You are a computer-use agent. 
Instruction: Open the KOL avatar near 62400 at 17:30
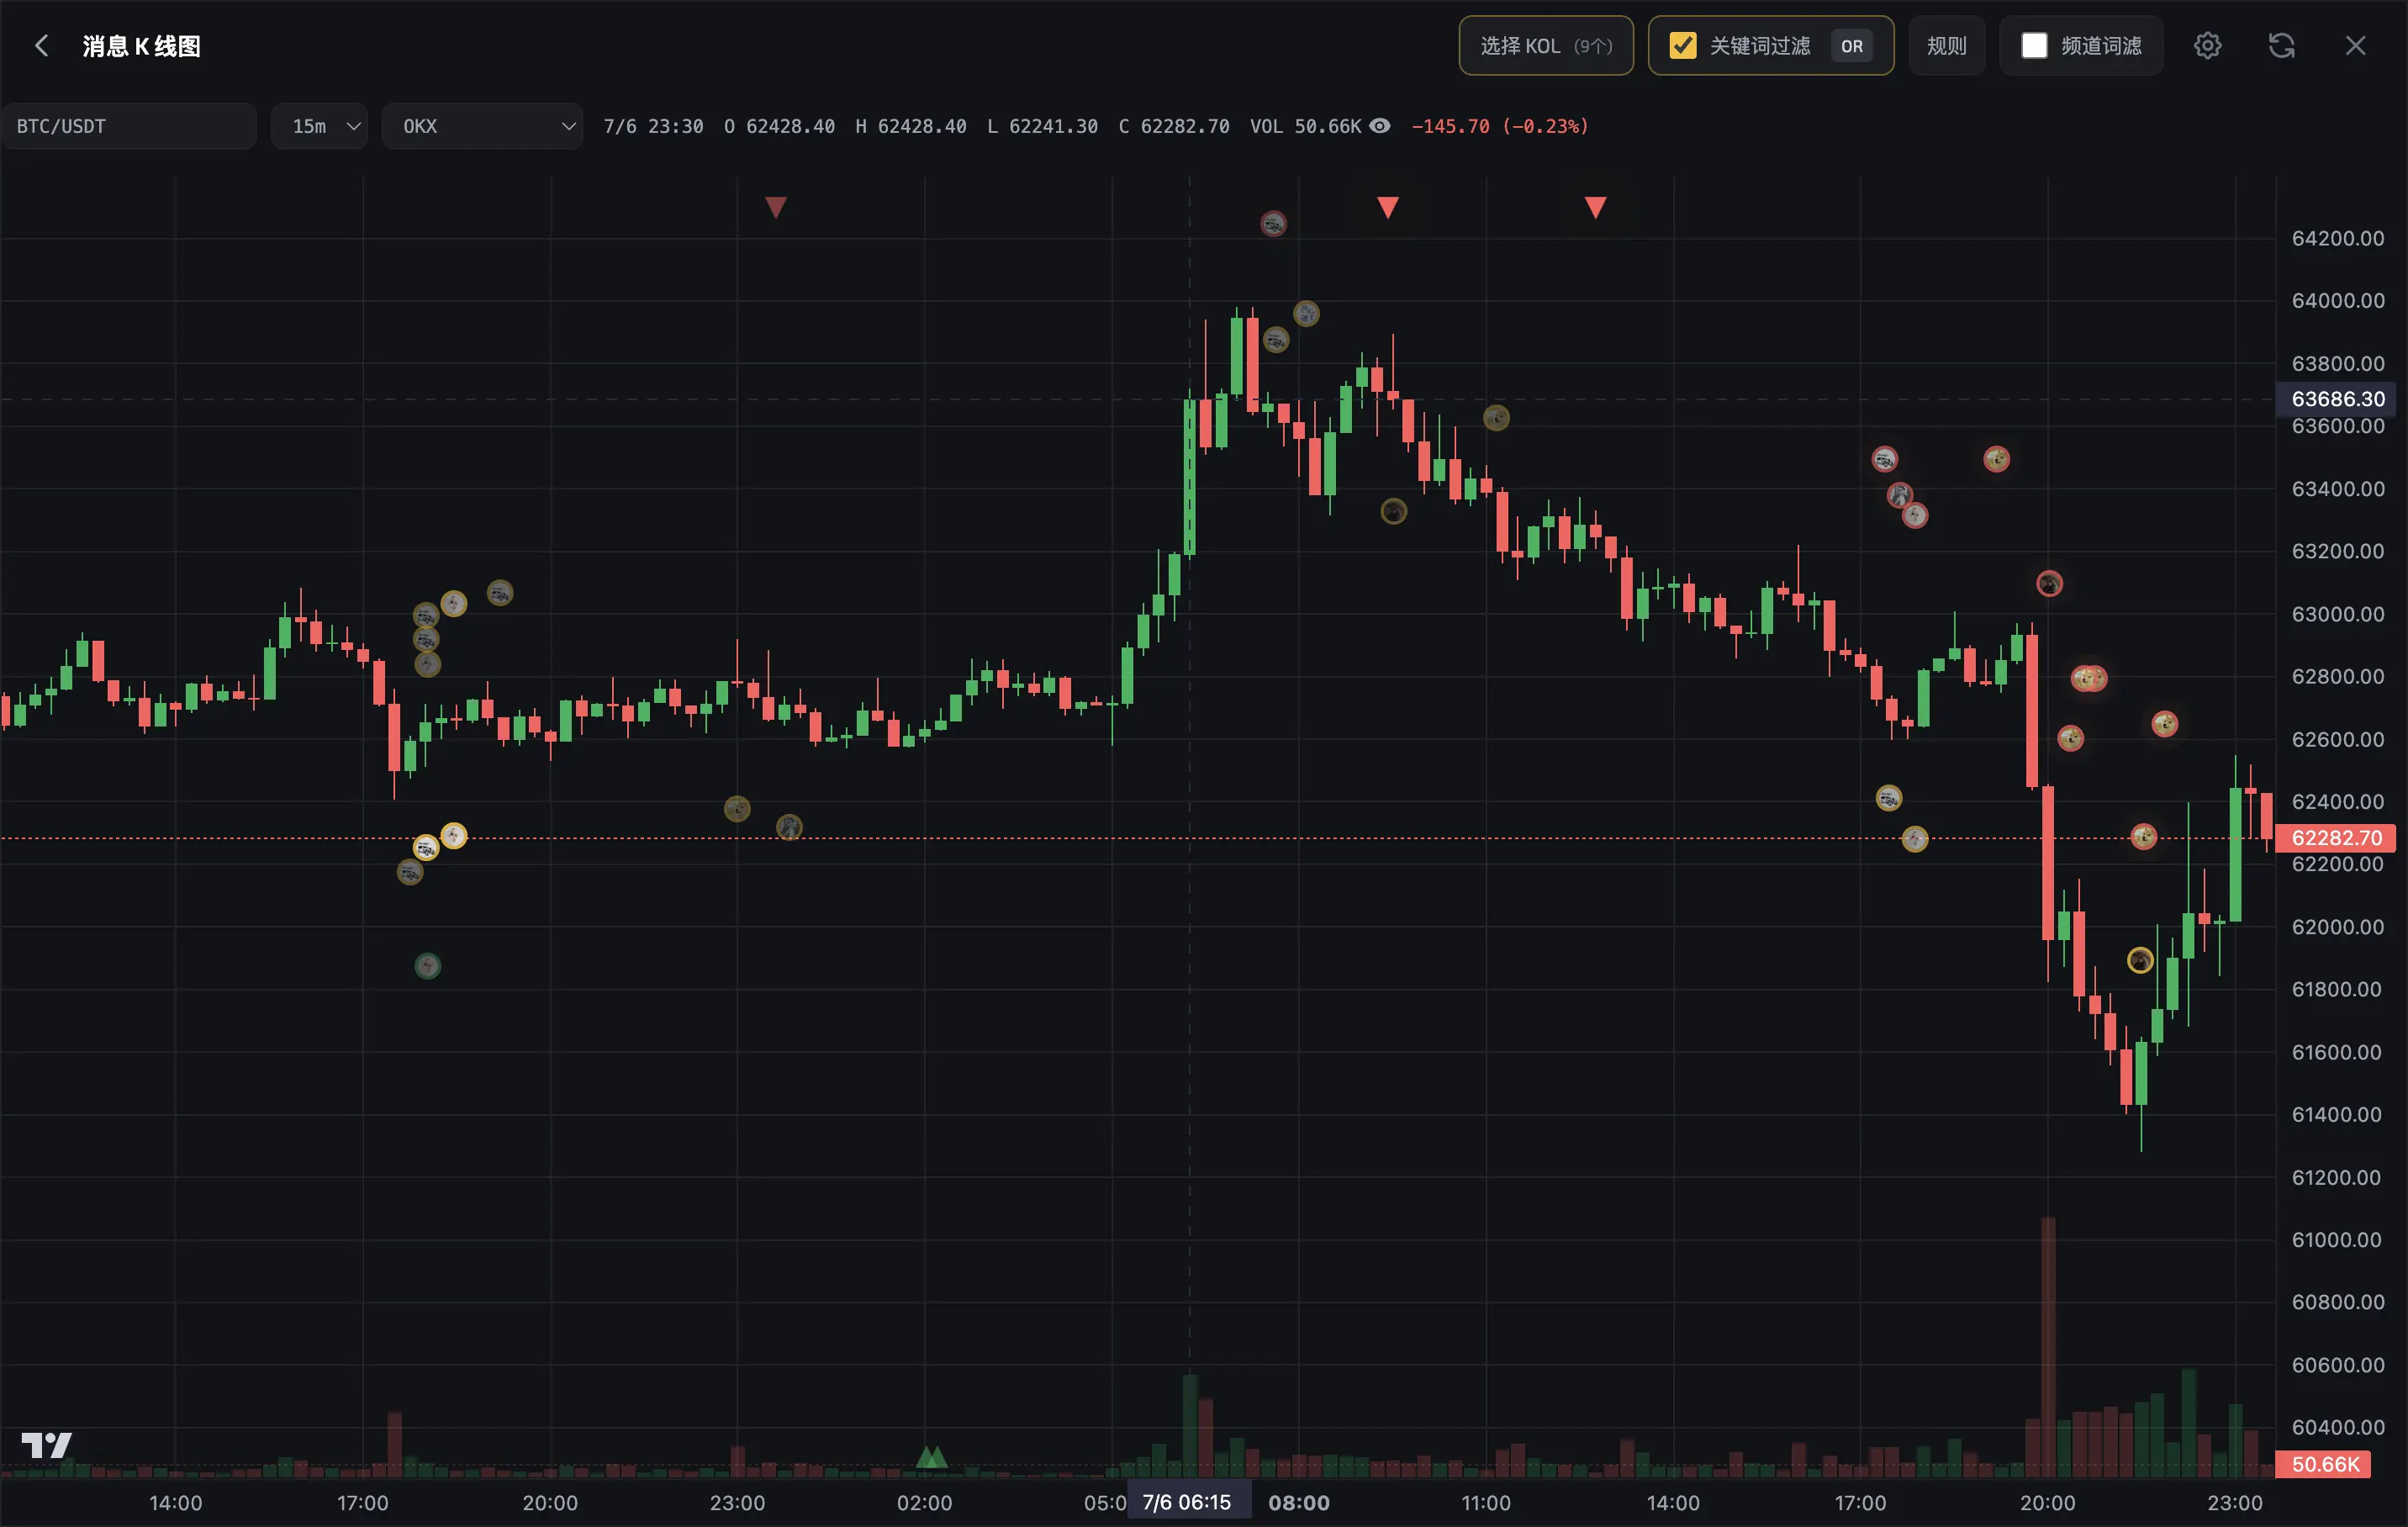[1888, 798]
